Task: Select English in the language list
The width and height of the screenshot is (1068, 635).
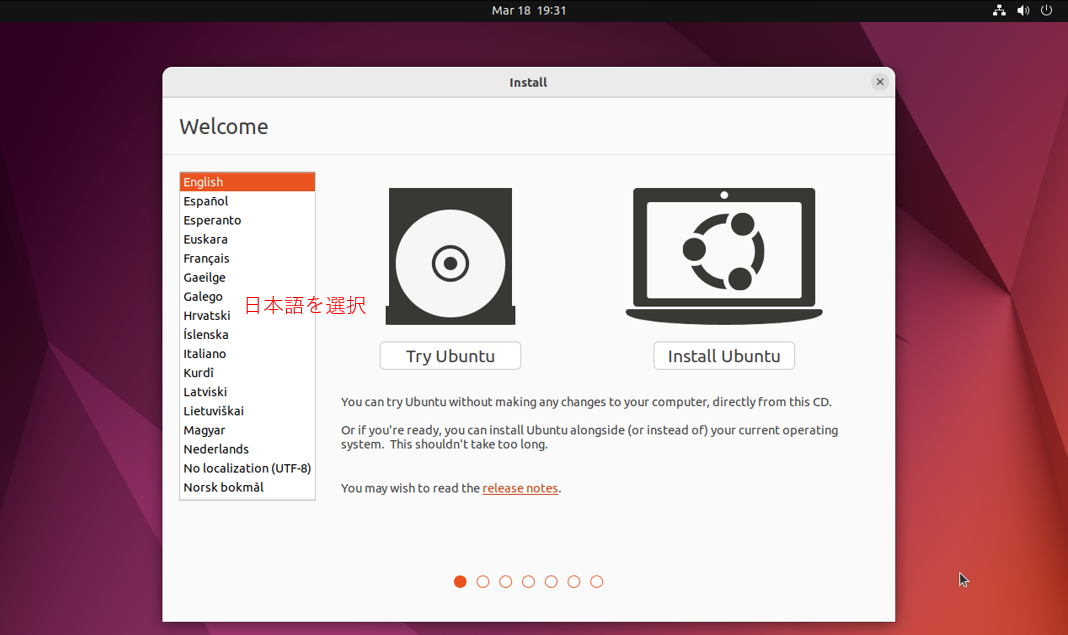Action: (x=247, y=182)
